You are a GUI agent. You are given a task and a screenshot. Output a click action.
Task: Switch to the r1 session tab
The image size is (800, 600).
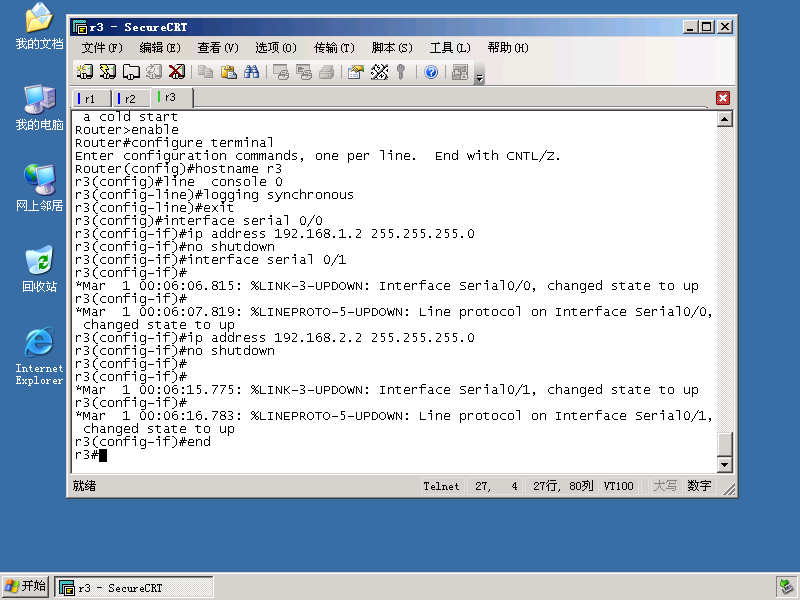coord(92,98)
